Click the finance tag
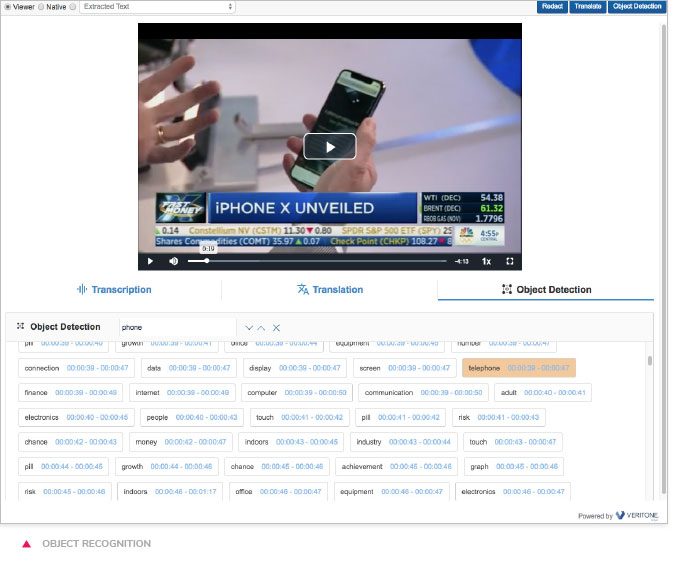The image size is (700, 569). tap(71, 393)
